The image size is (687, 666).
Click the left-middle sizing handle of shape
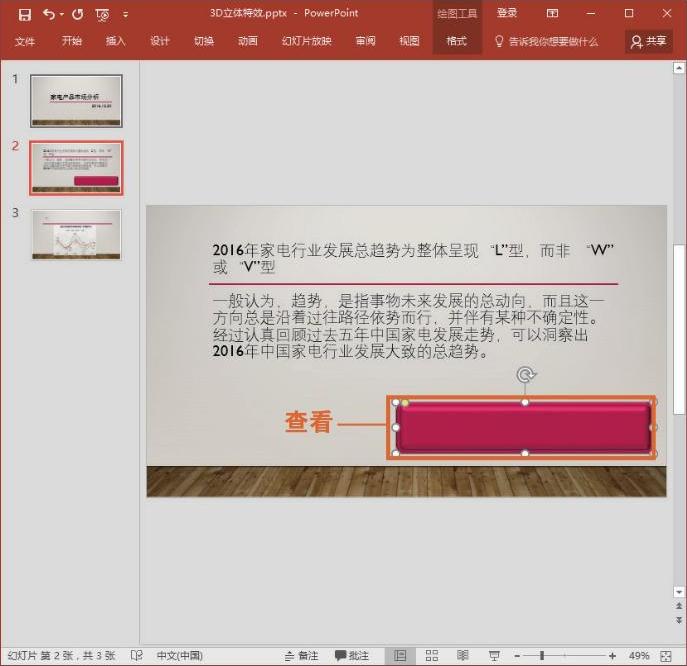(x=396, y=427)
